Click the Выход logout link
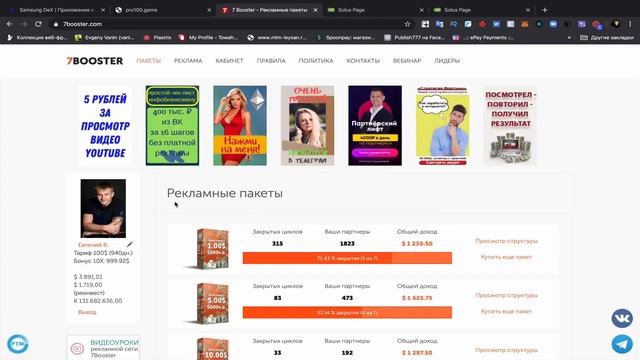 click(x=87, y=312)
